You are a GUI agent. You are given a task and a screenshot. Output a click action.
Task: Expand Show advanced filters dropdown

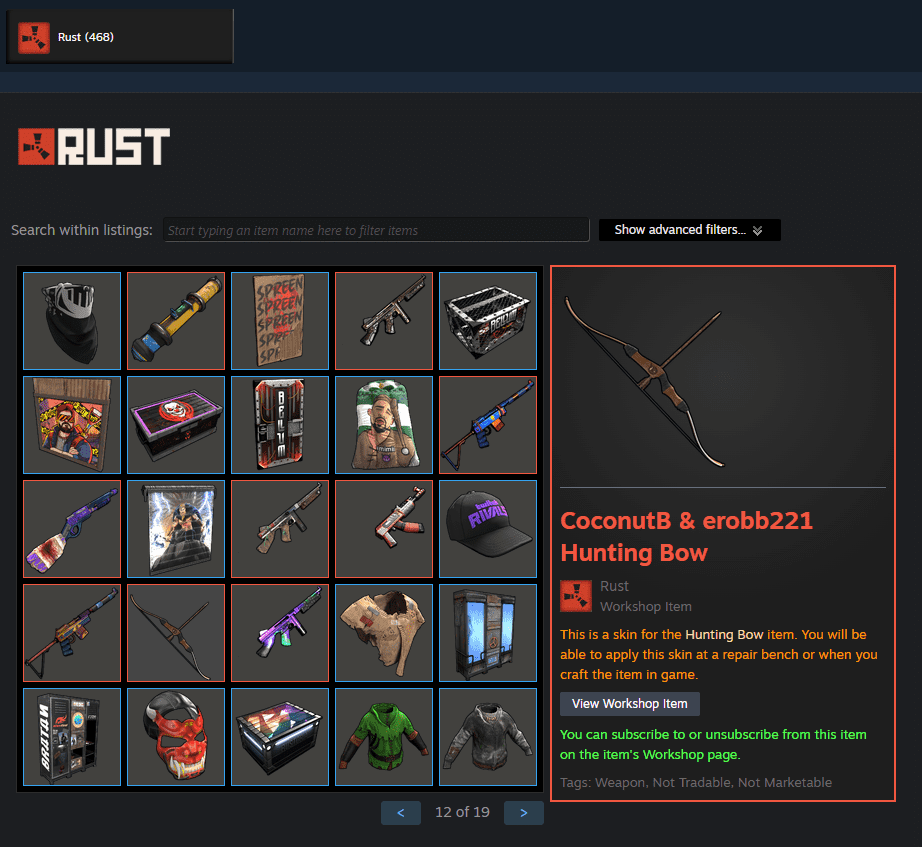[689, 230]
